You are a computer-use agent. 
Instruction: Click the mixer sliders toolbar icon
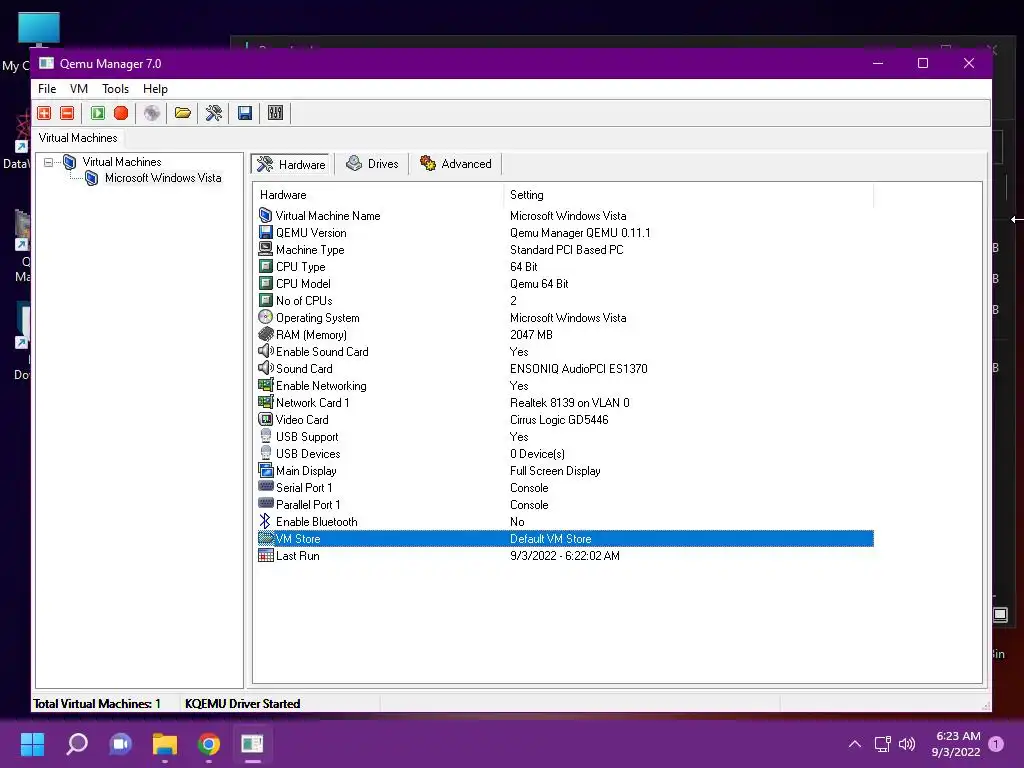click(x=276, y=113)
